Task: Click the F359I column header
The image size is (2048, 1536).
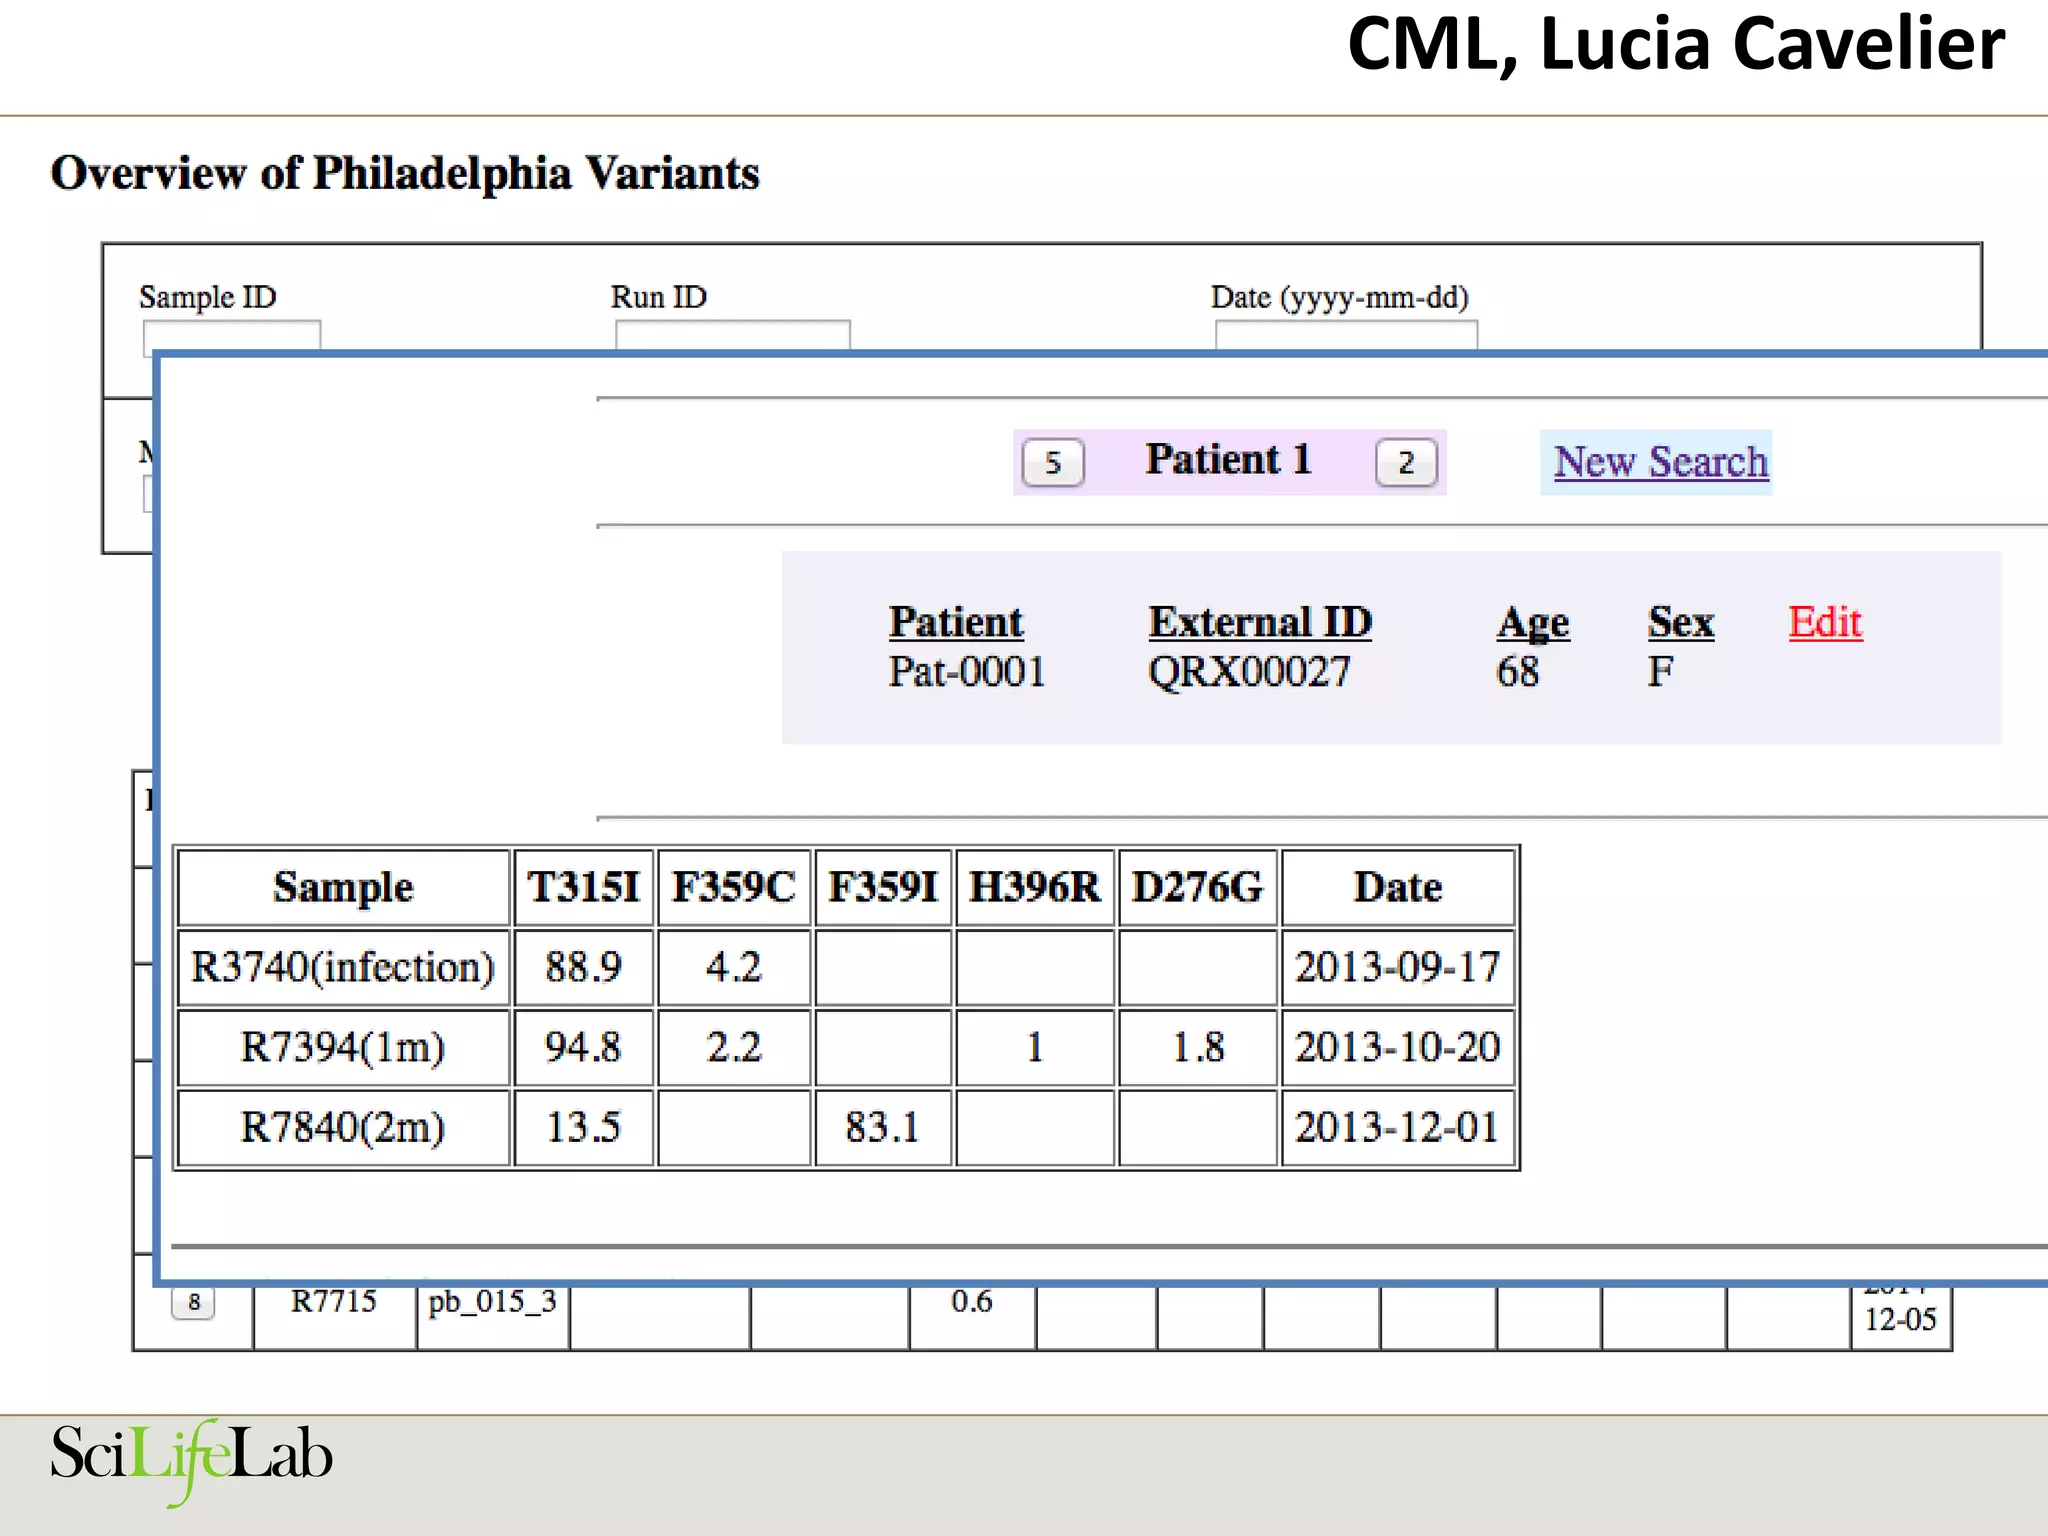Action: (883, 888)
